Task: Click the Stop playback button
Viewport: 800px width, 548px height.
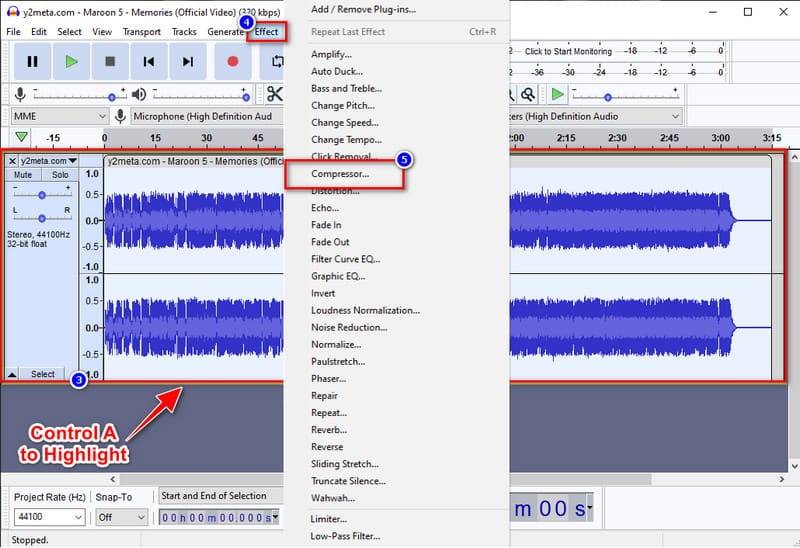Action: point(110,61)
